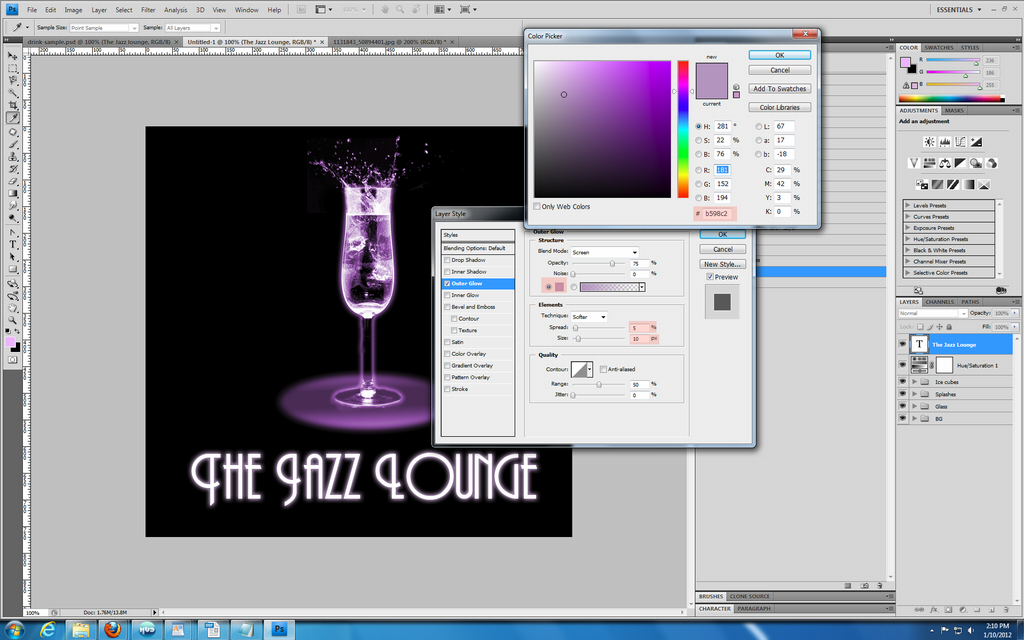Screen dimensions: 1024x640
Task: Switch to the Swatches tab
Action: 938,48
